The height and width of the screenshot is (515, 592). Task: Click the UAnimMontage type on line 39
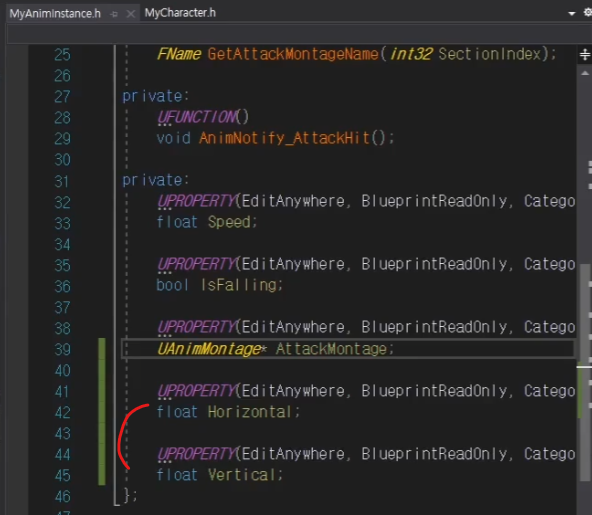(209, 349)
